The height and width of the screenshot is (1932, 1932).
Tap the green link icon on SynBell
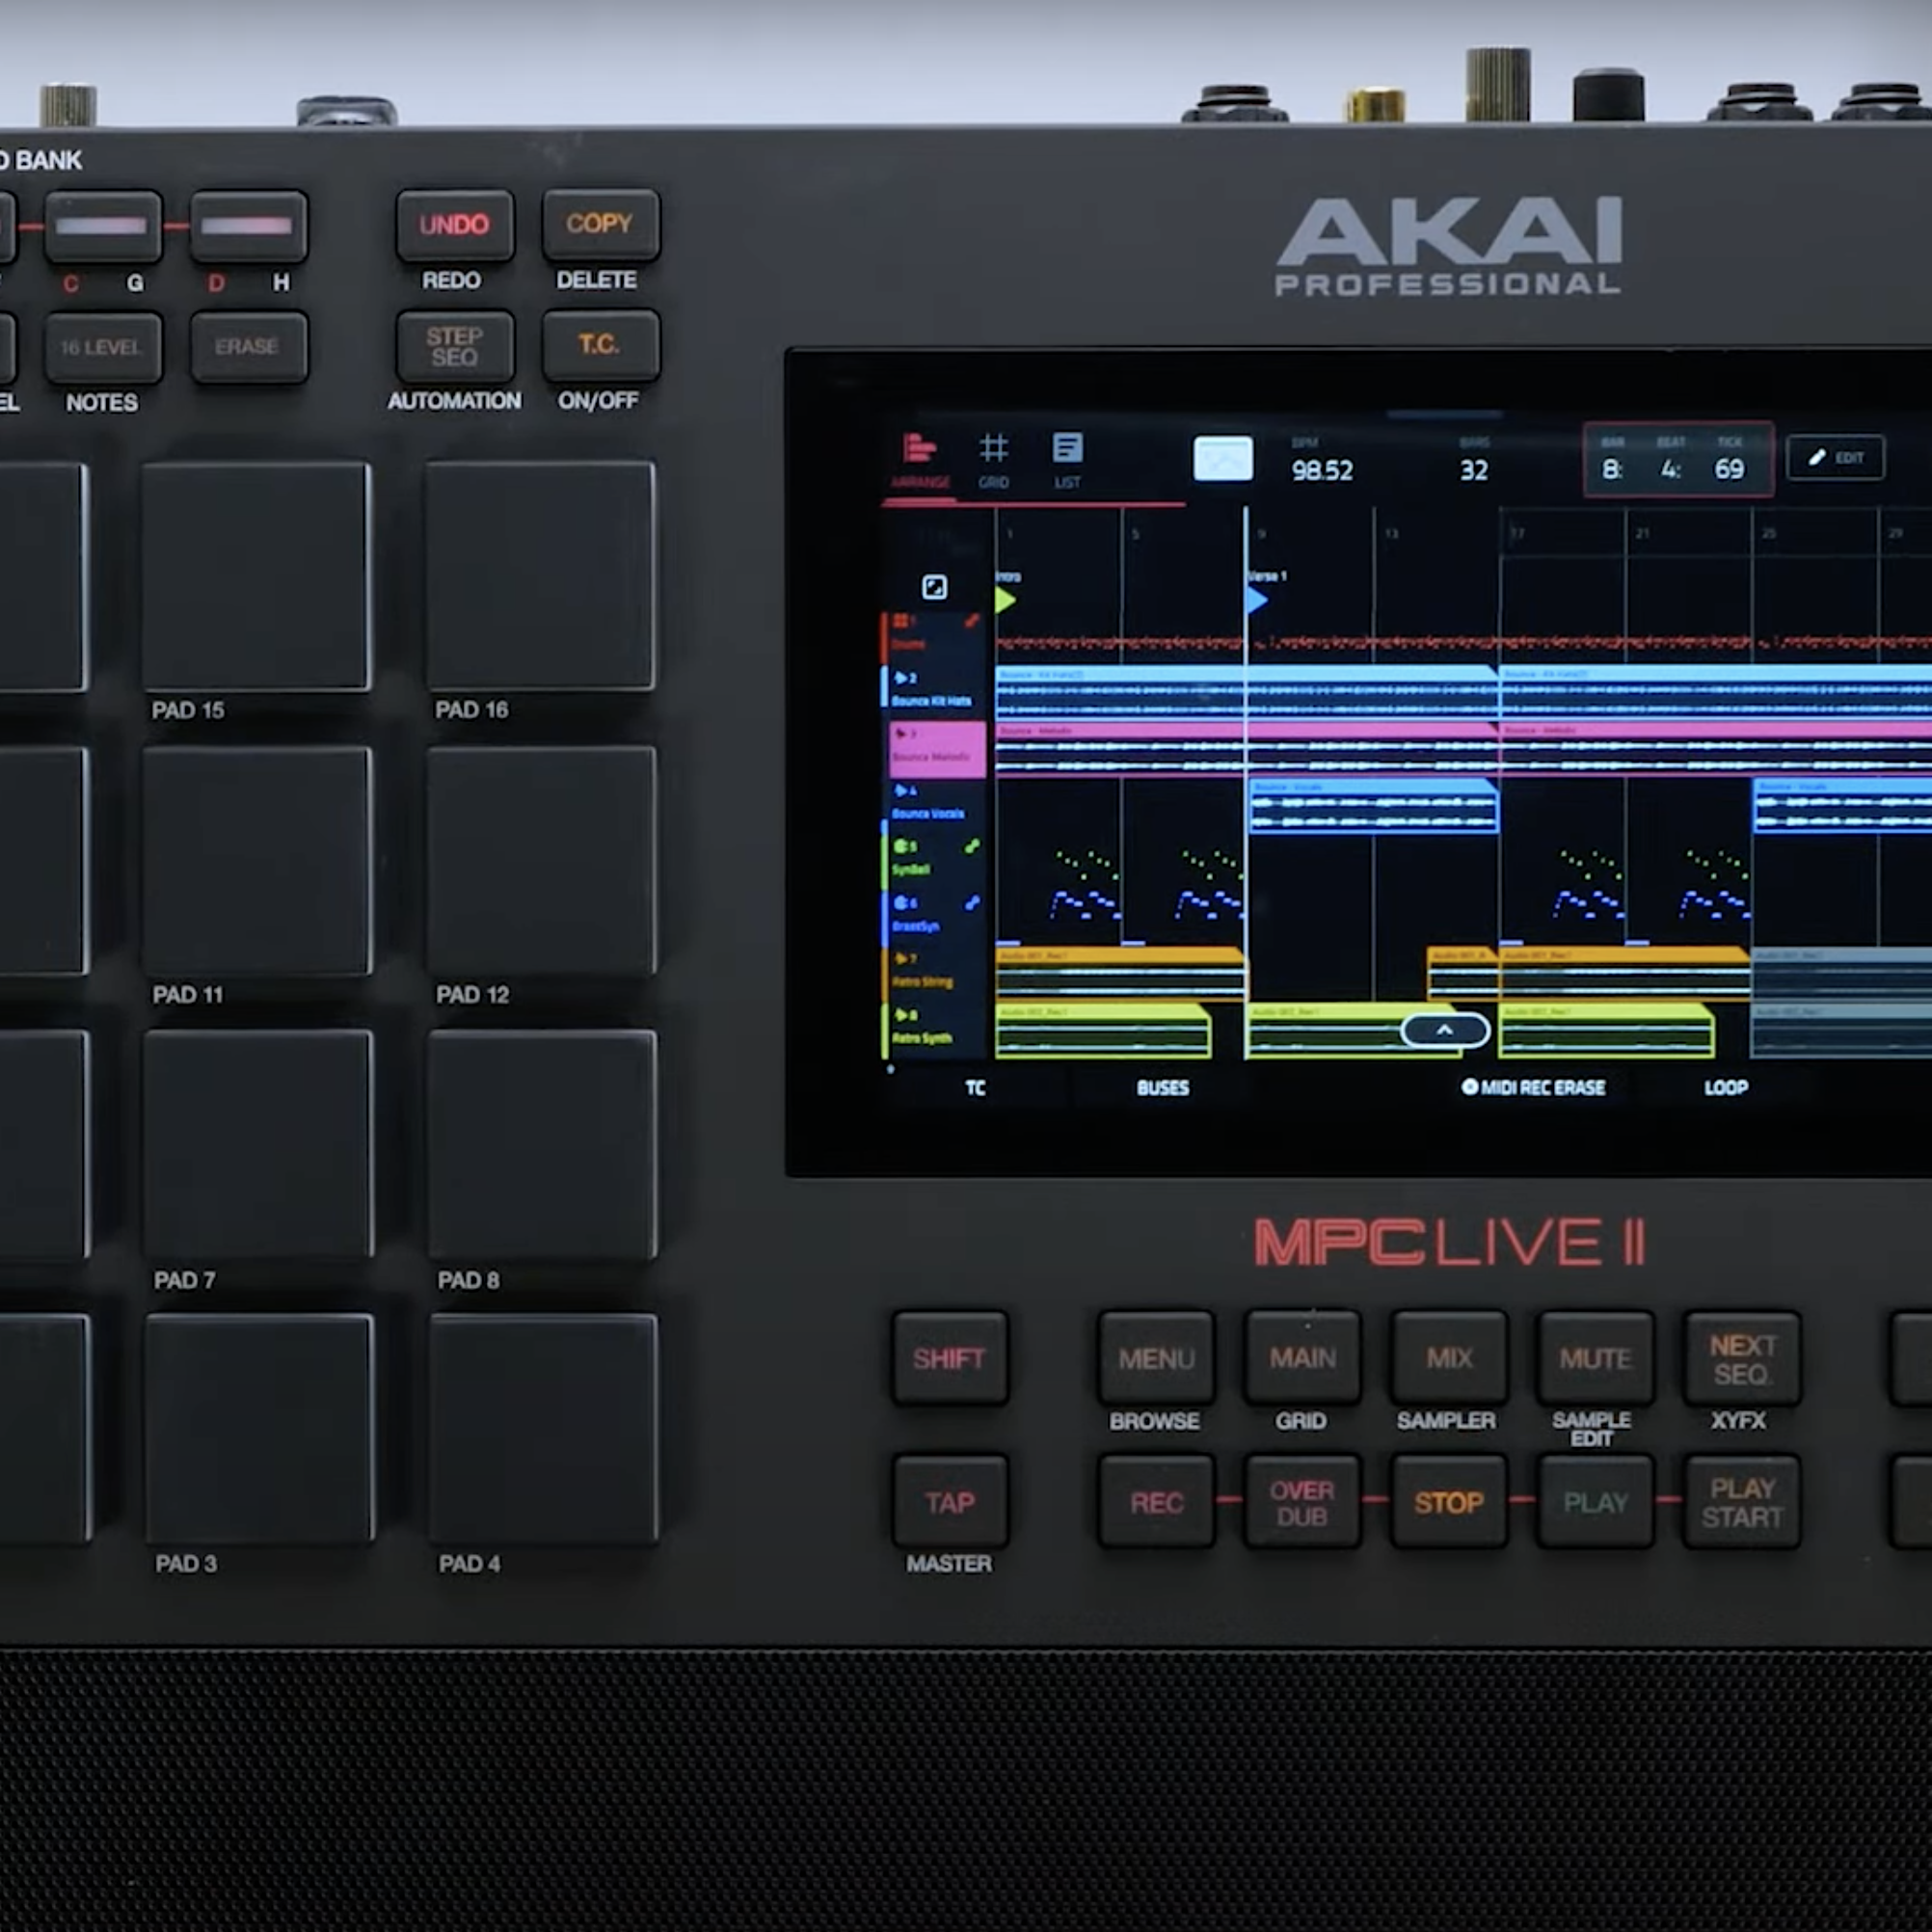click(971, 847)
